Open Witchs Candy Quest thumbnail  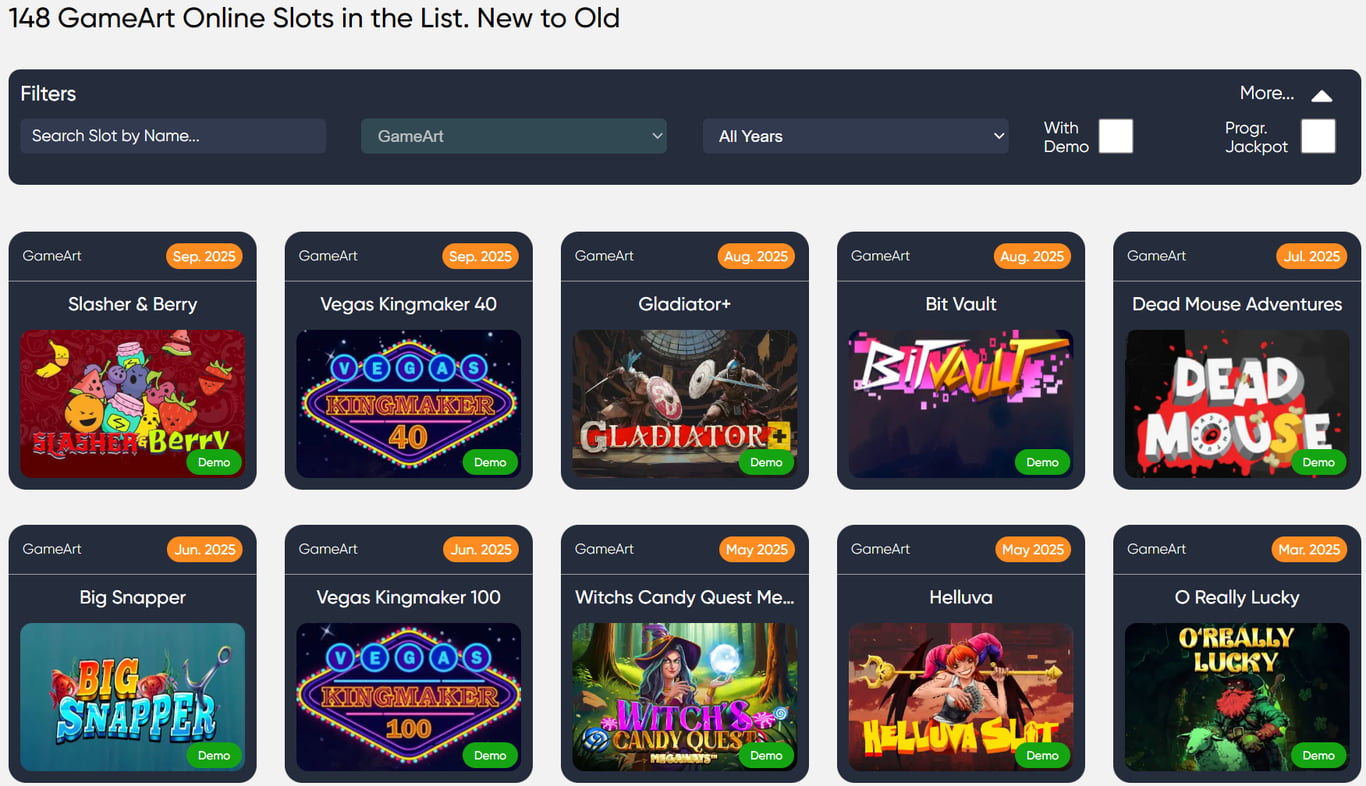point(685,697)
